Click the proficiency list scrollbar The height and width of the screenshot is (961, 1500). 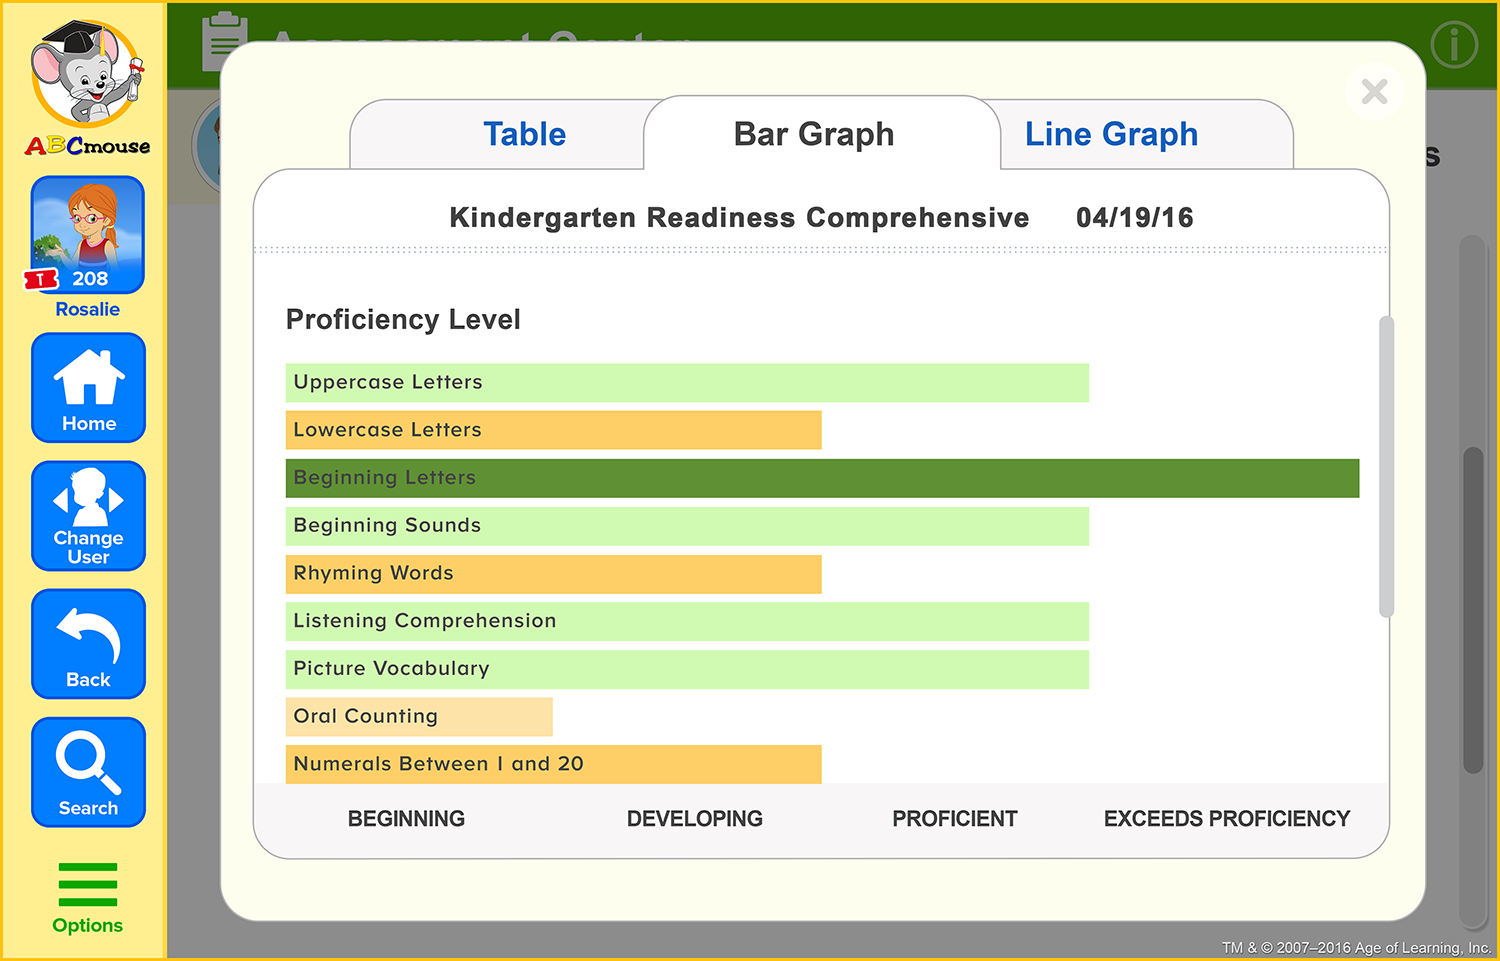(x=1385, y=467)
